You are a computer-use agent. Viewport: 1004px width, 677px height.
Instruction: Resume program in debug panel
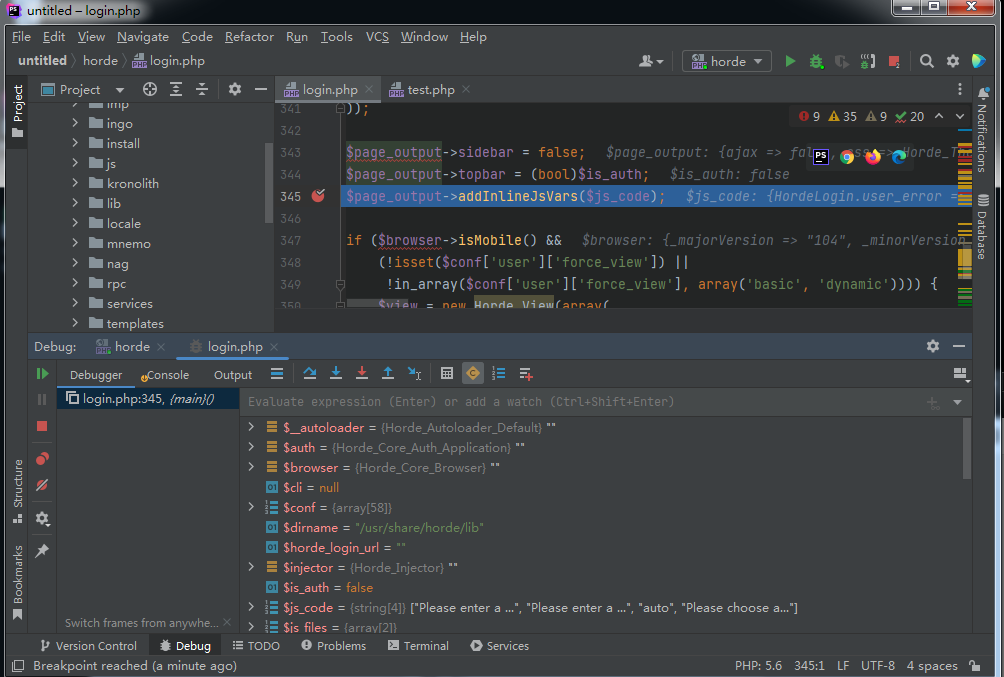[42, 374]
